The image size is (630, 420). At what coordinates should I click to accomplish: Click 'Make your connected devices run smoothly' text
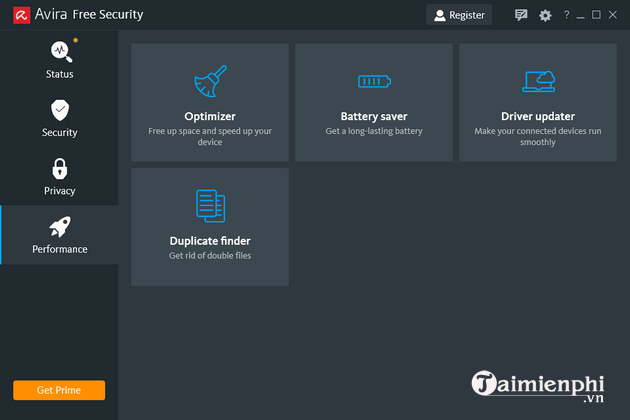point(538,136)
